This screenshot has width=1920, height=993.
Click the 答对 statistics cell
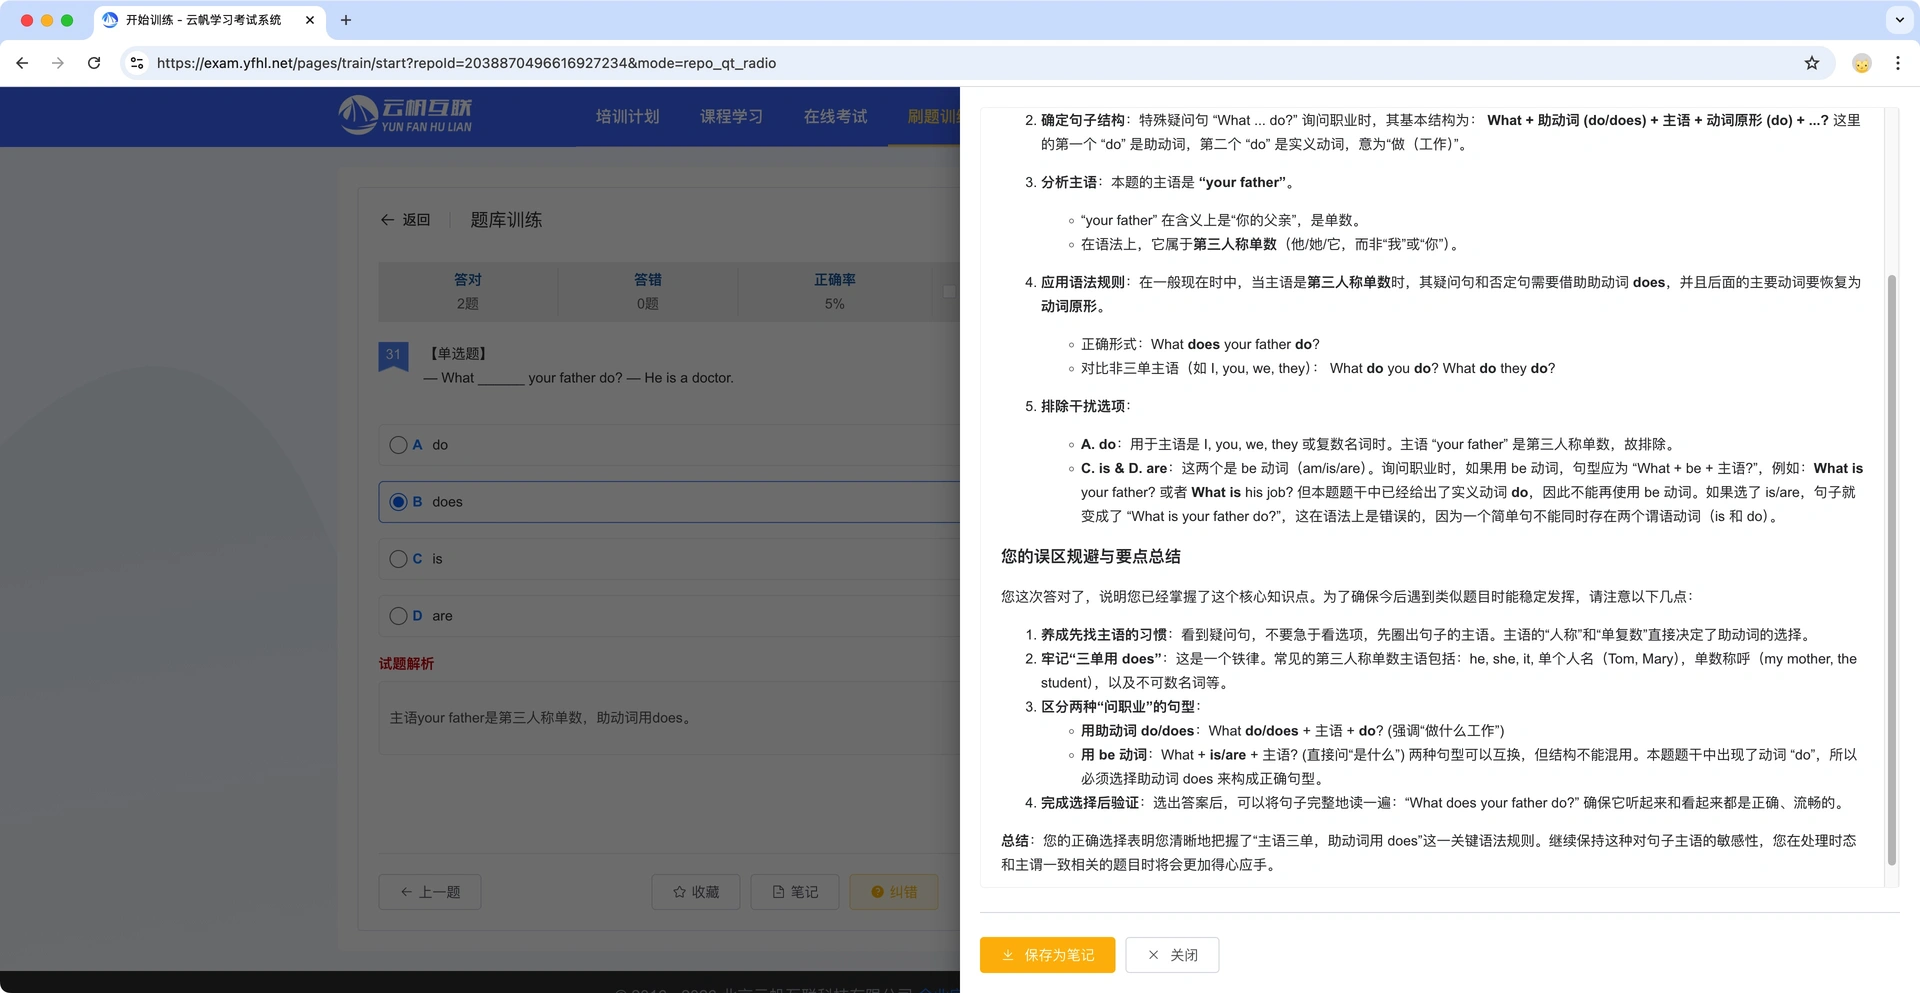(468, 291)
